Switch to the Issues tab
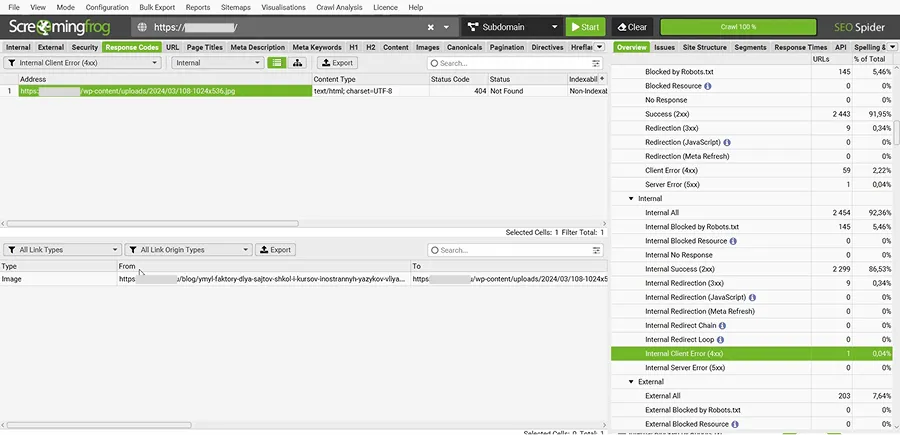The image size is (900, 435). click(664, 48)
